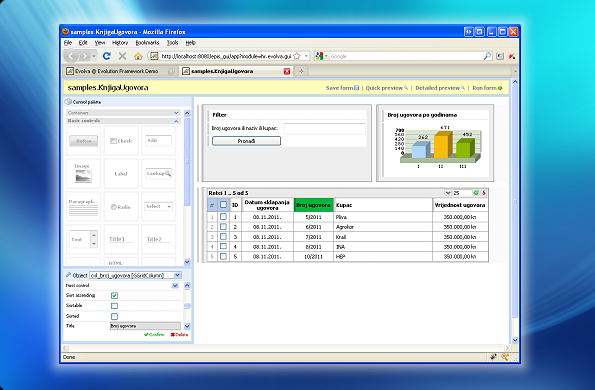595x390 pixels.
Task: Click the browser Back arrow
Action: click(71, 56)
